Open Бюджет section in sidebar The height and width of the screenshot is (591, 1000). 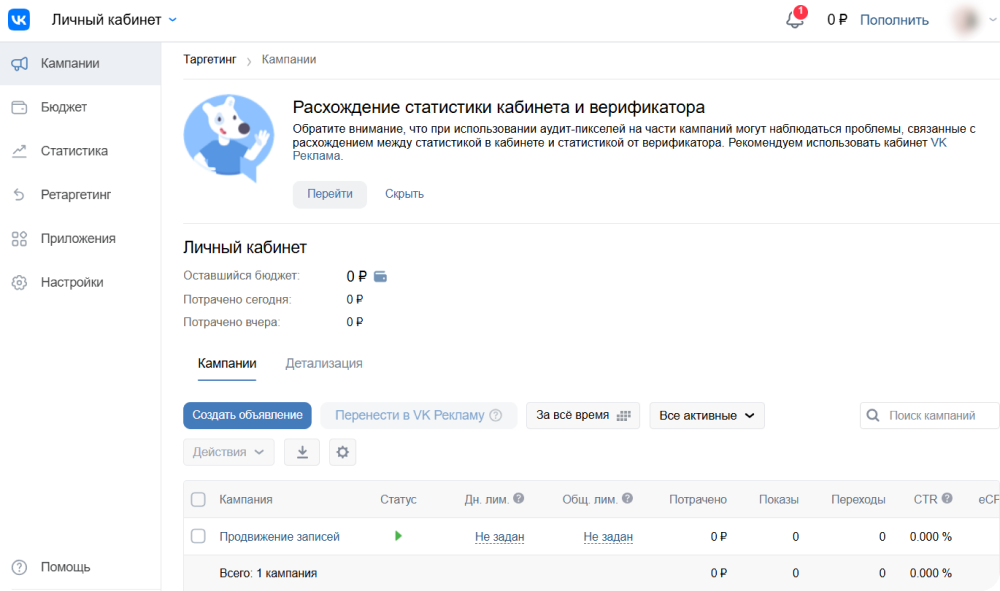tap(80, 107)
